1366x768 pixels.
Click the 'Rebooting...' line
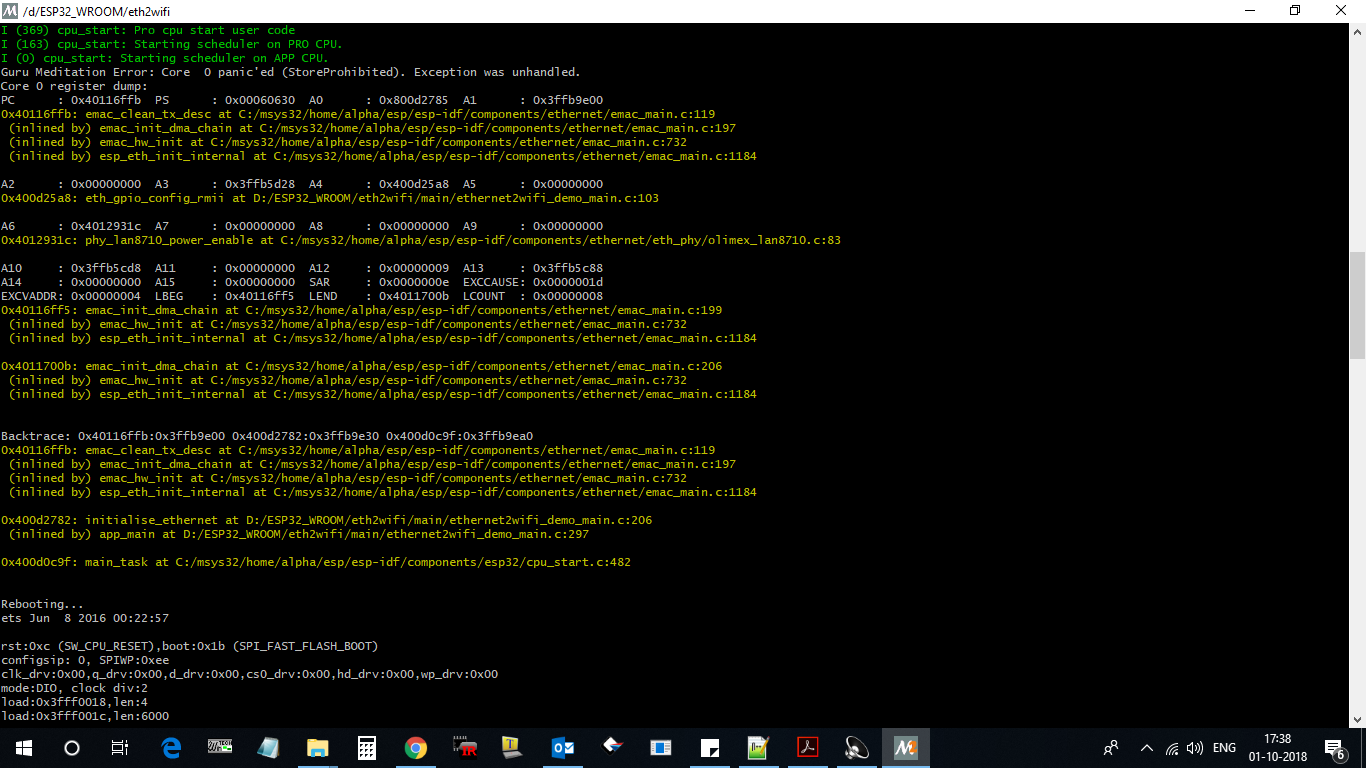pyautogui.click(x=43, y=604)
